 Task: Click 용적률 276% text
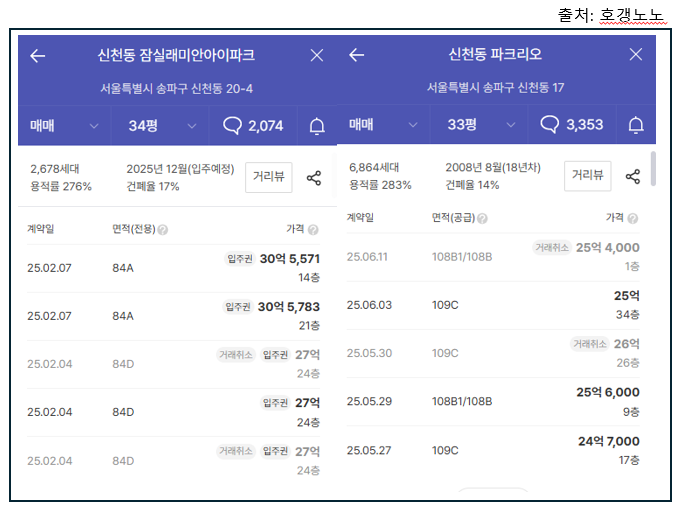click(61, 187)
